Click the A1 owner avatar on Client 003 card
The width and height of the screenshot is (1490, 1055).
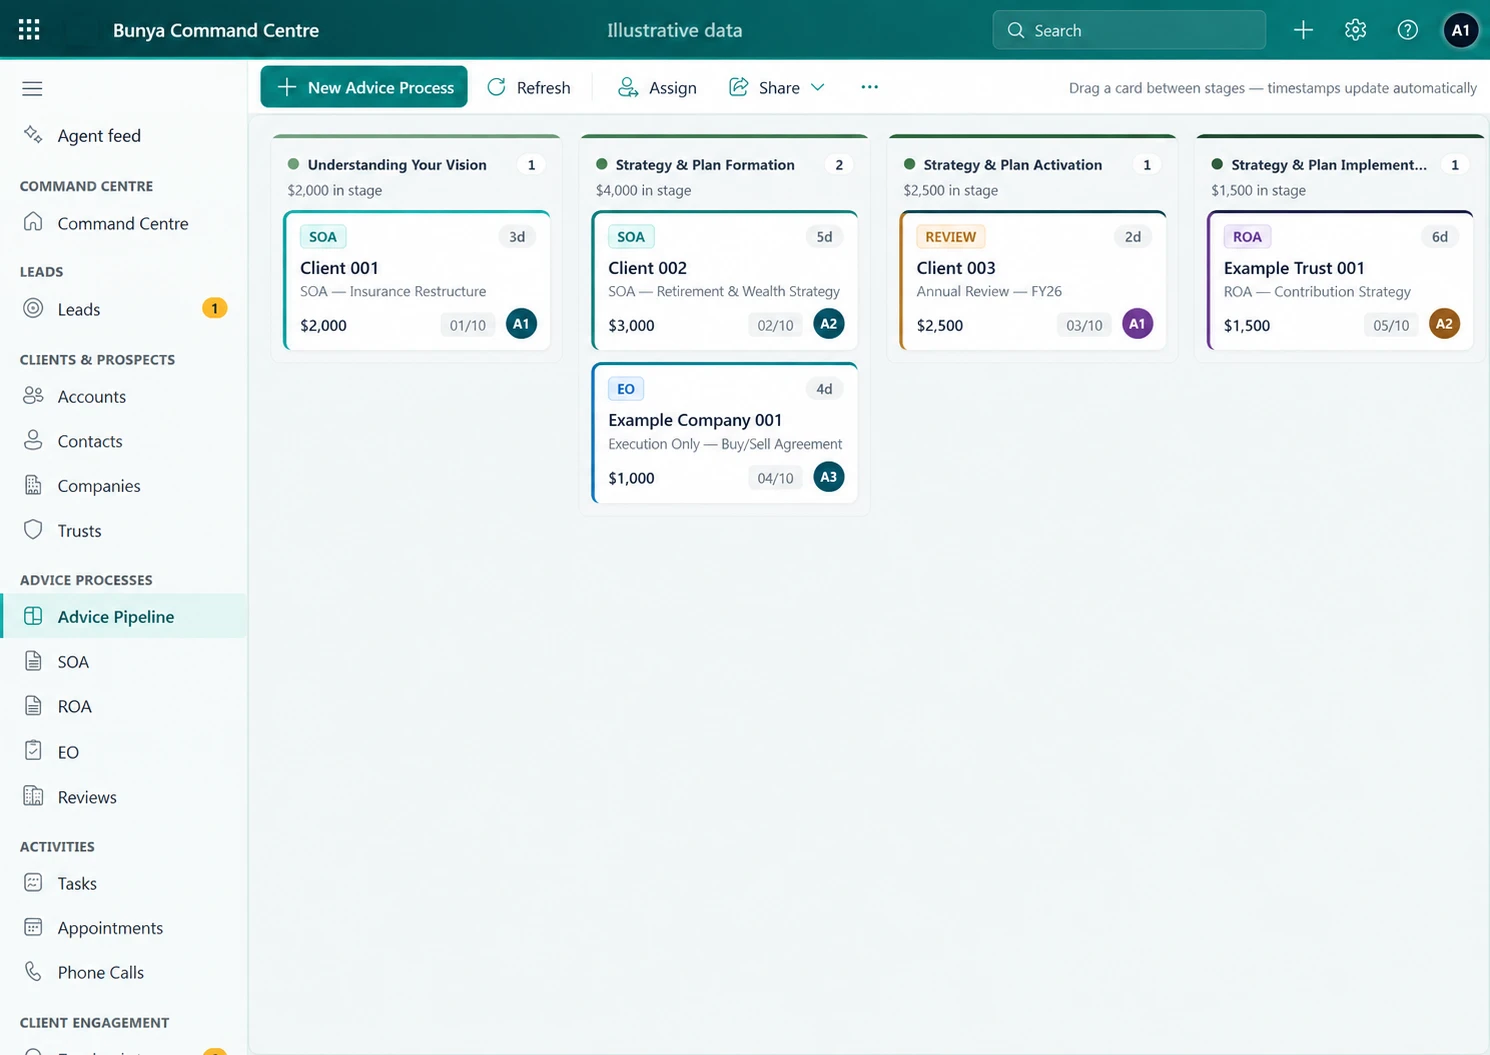[x=1137, y=324]
